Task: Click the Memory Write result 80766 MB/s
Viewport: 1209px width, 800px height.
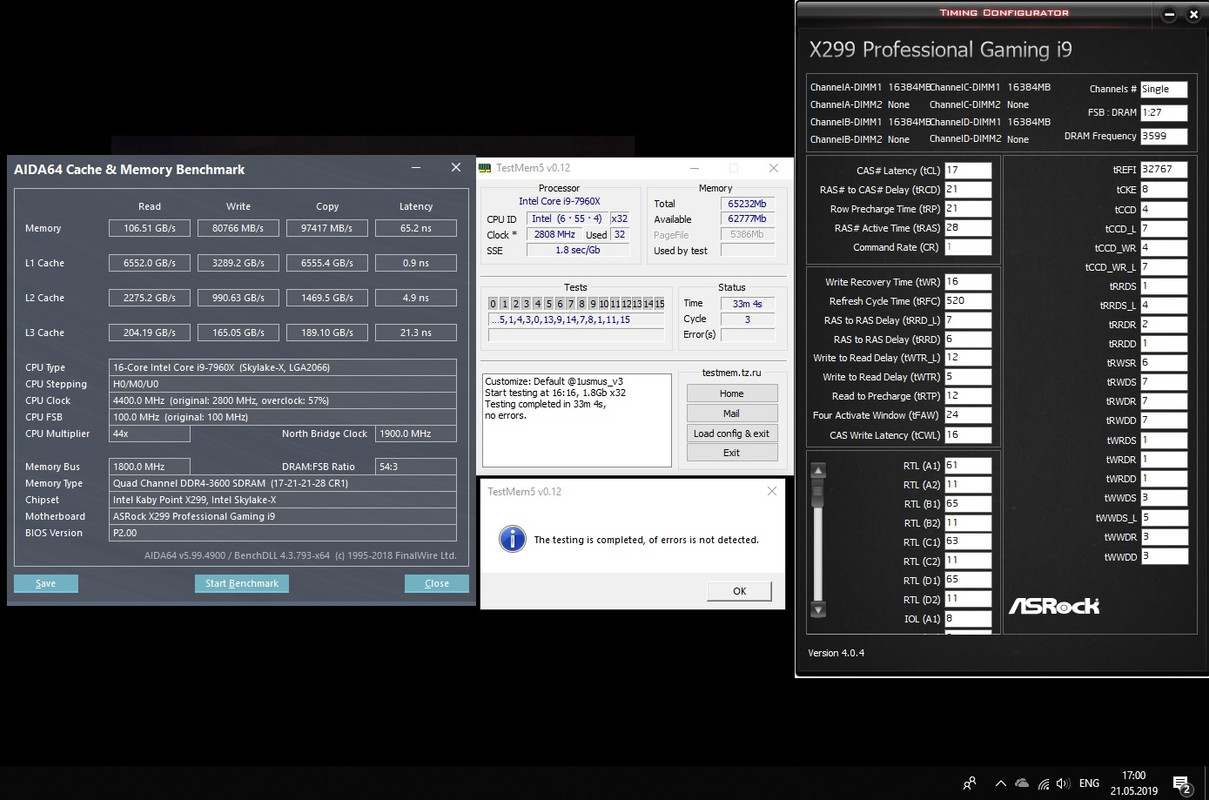Action: pyautogui.click(x=238, y=228)
